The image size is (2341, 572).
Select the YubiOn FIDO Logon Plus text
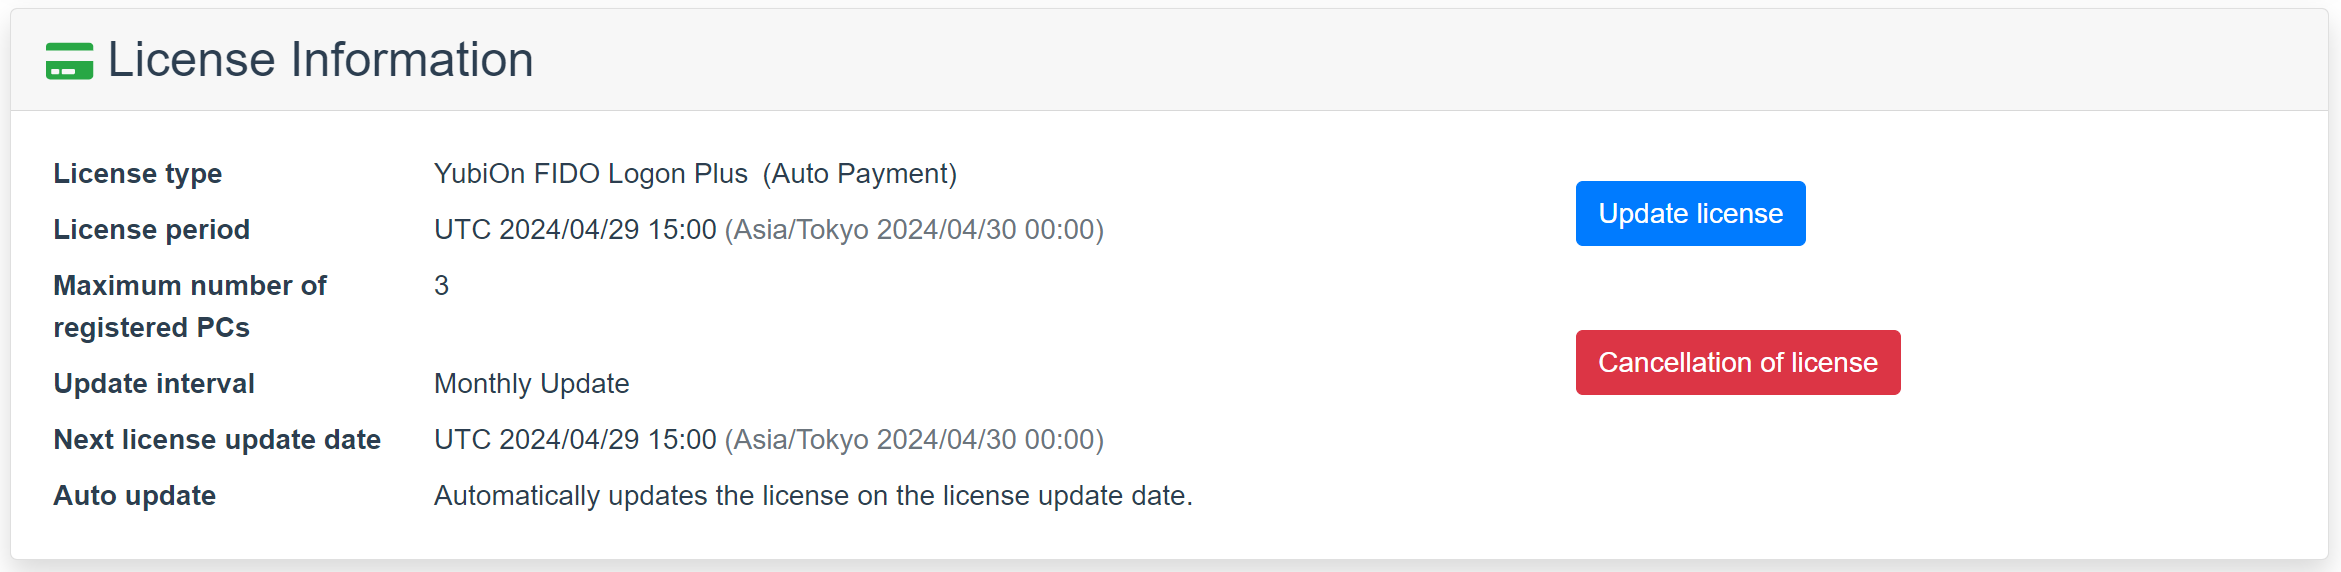(x=591, y=174)
